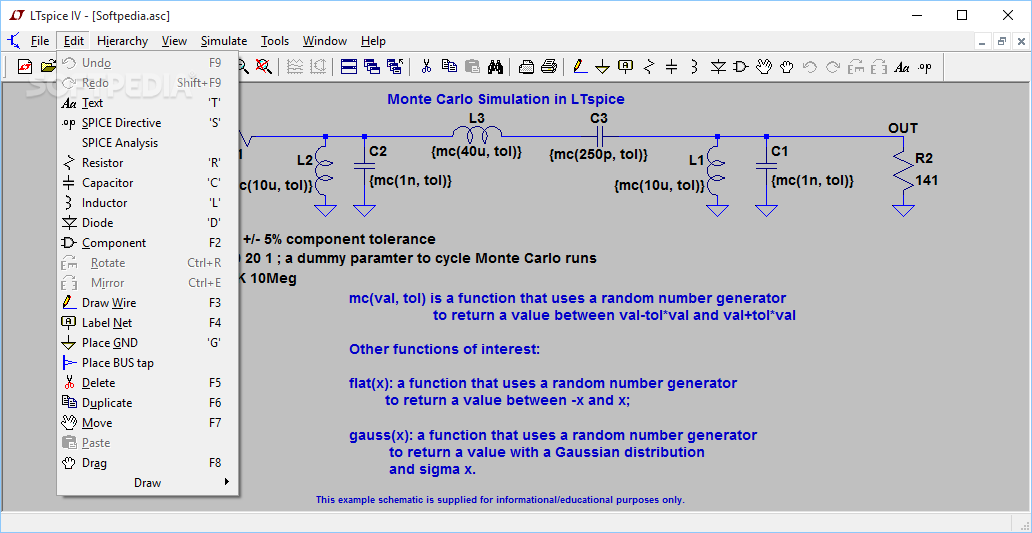
Task: Click the Cut scissors toolbar icon
Action: coord(426,66)
